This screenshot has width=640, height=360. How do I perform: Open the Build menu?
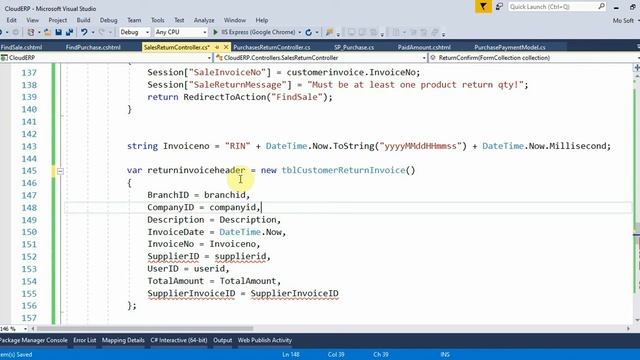click(x=83, y=20)
